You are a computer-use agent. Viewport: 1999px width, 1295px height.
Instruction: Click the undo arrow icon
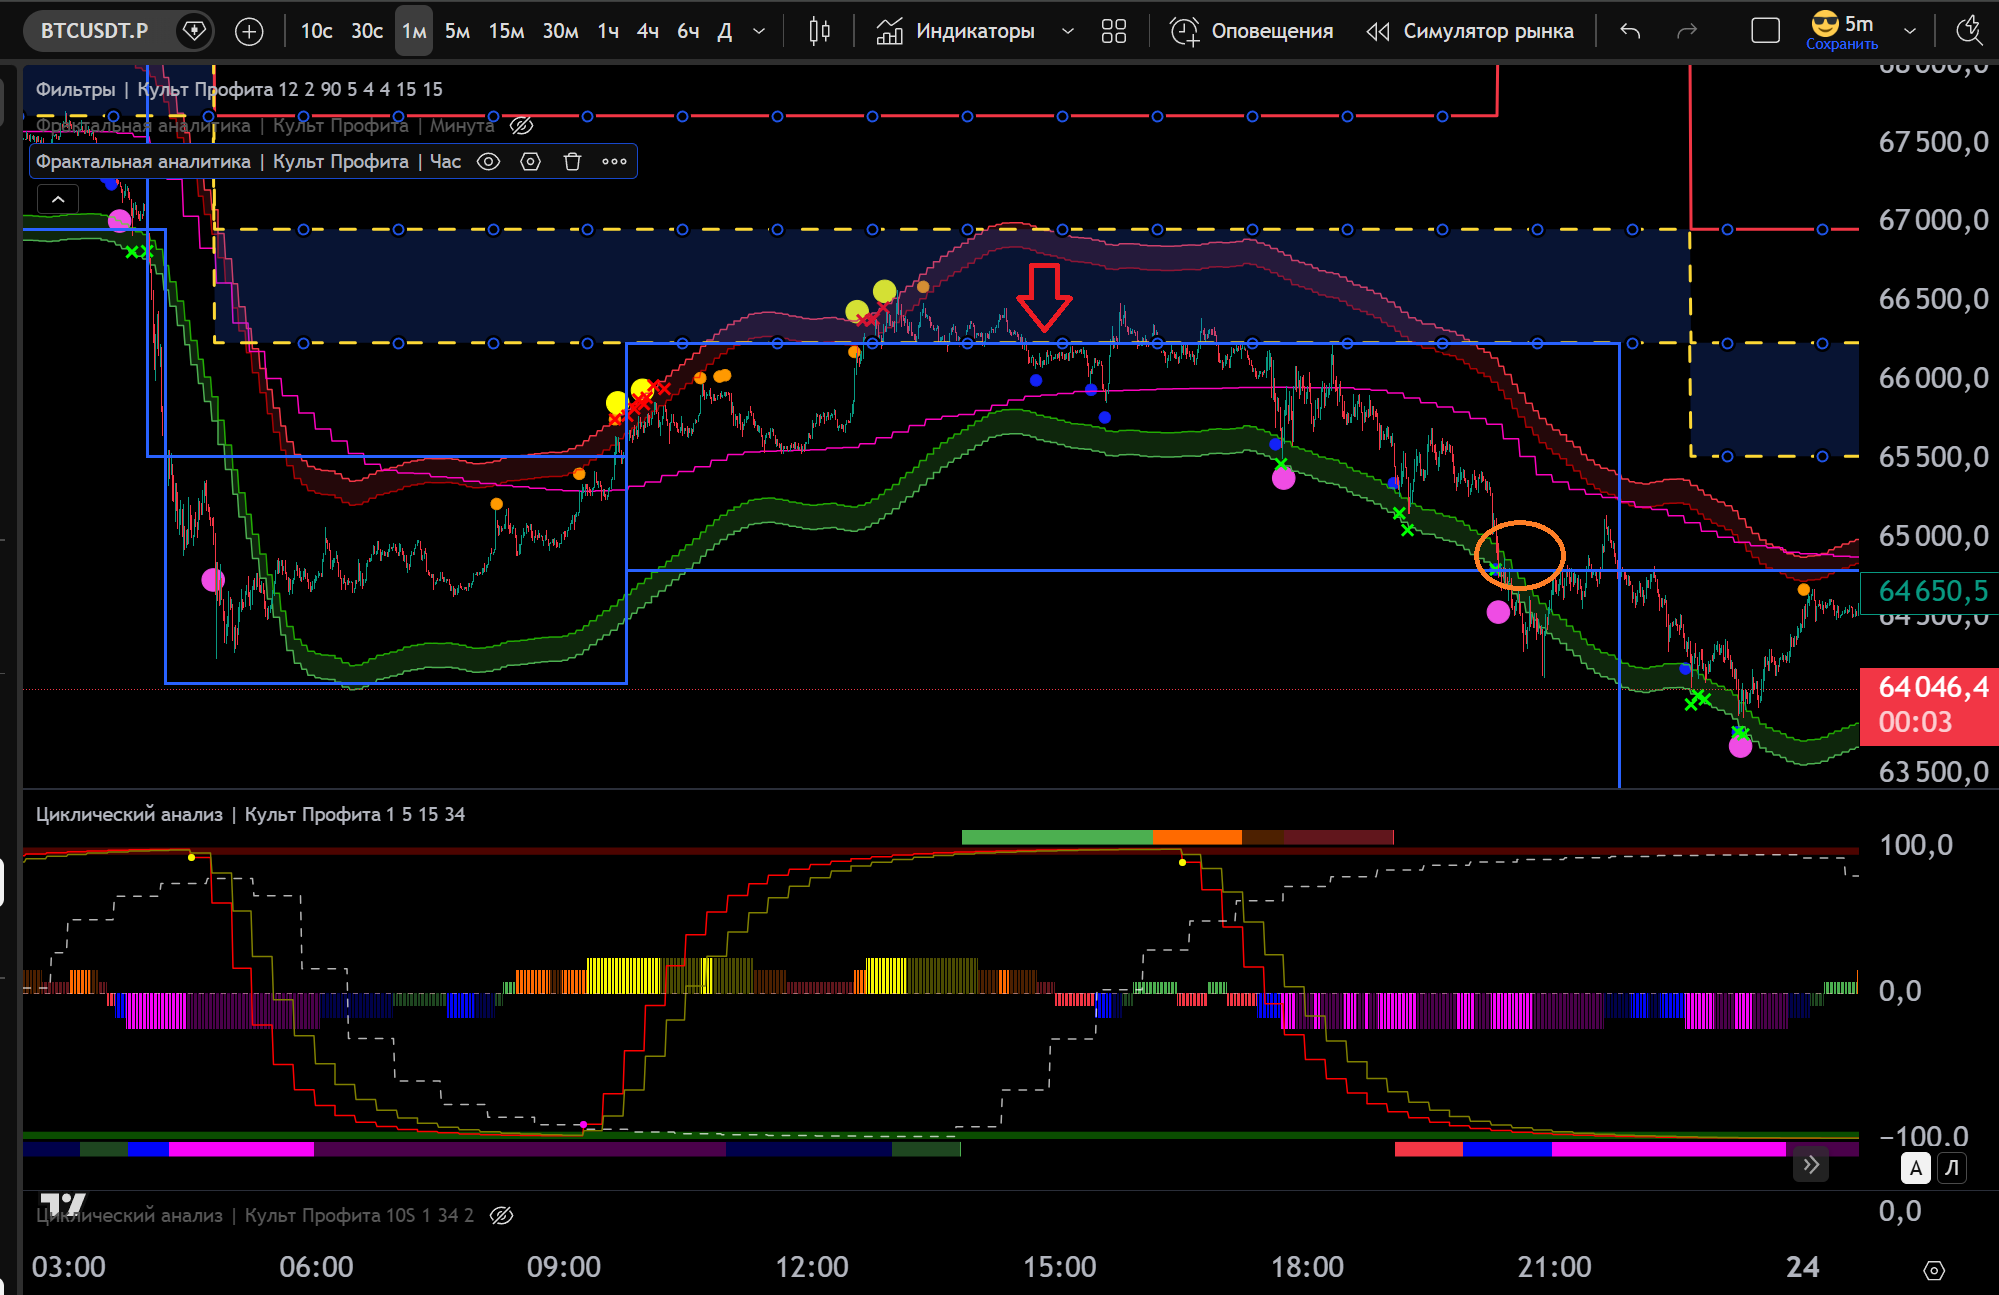click(1630, 31)
